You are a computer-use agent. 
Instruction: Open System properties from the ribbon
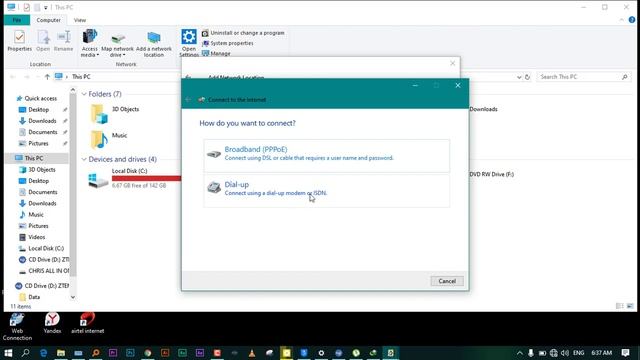(228, 43)
